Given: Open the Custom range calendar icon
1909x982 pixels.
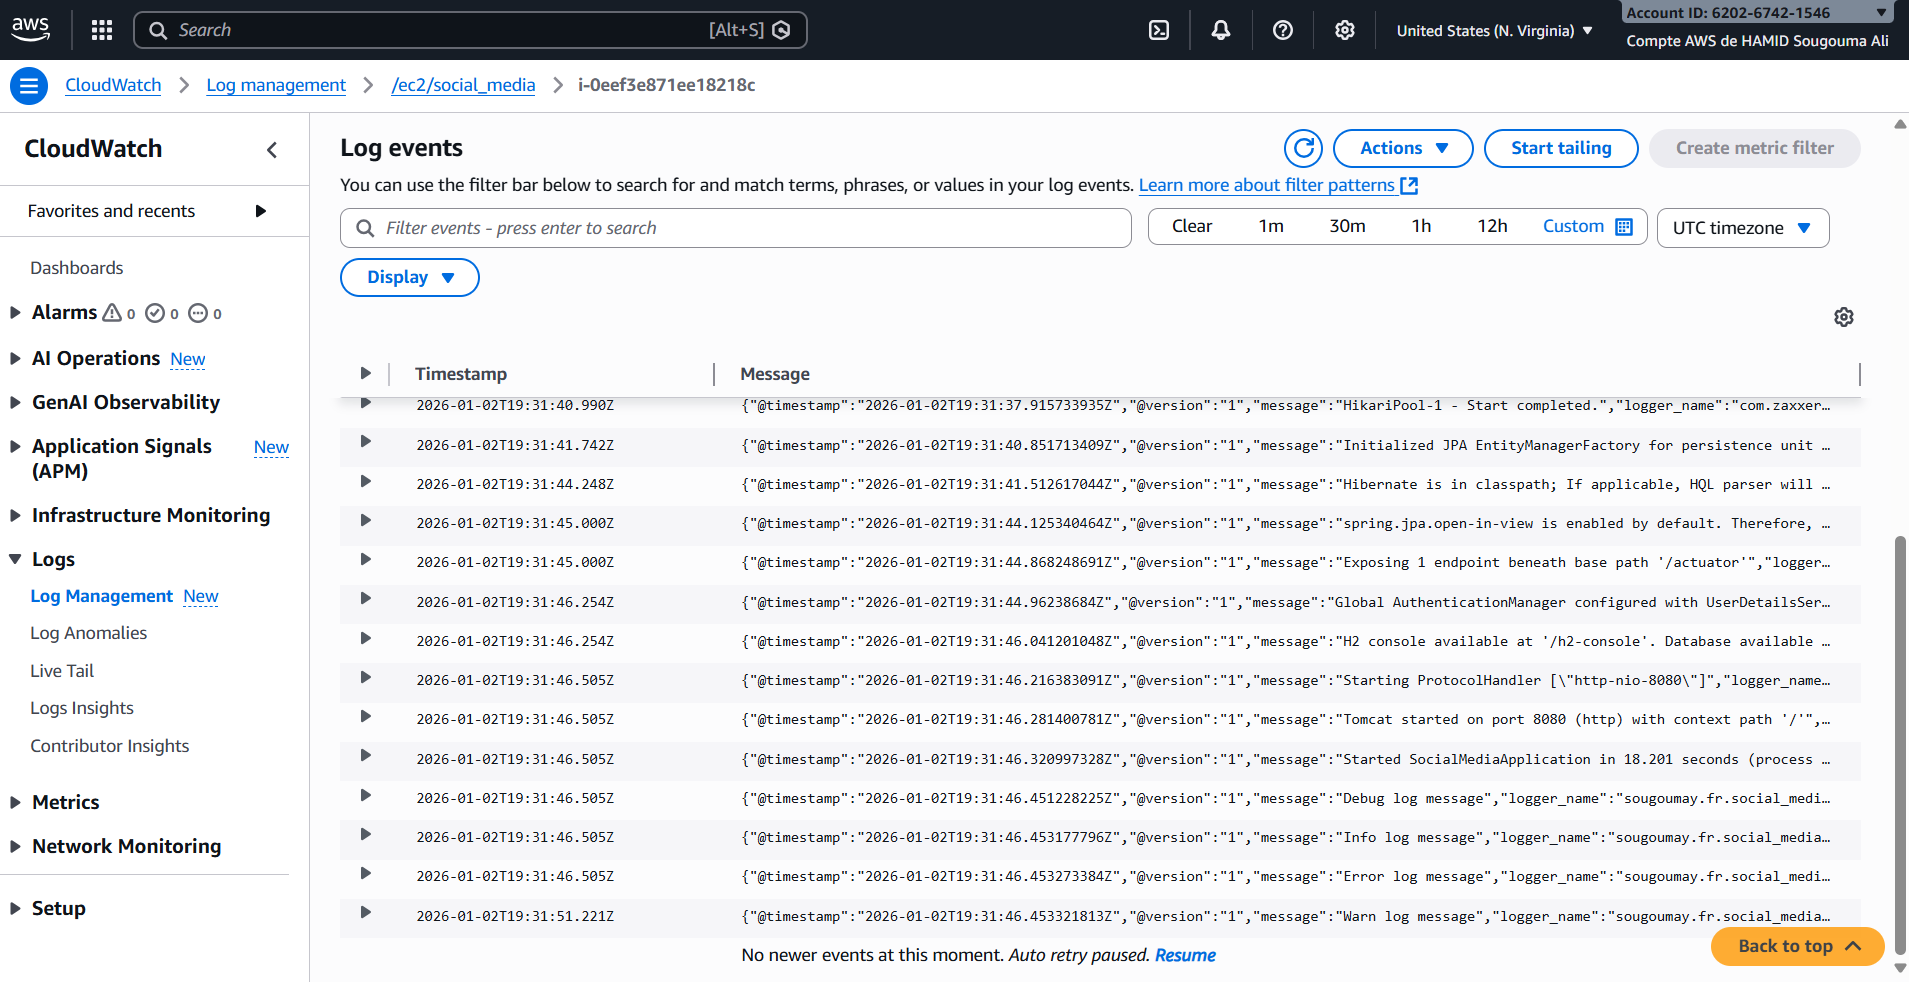Looking at the screenshot, I should pyautogui.click(x=1624, y=227).
